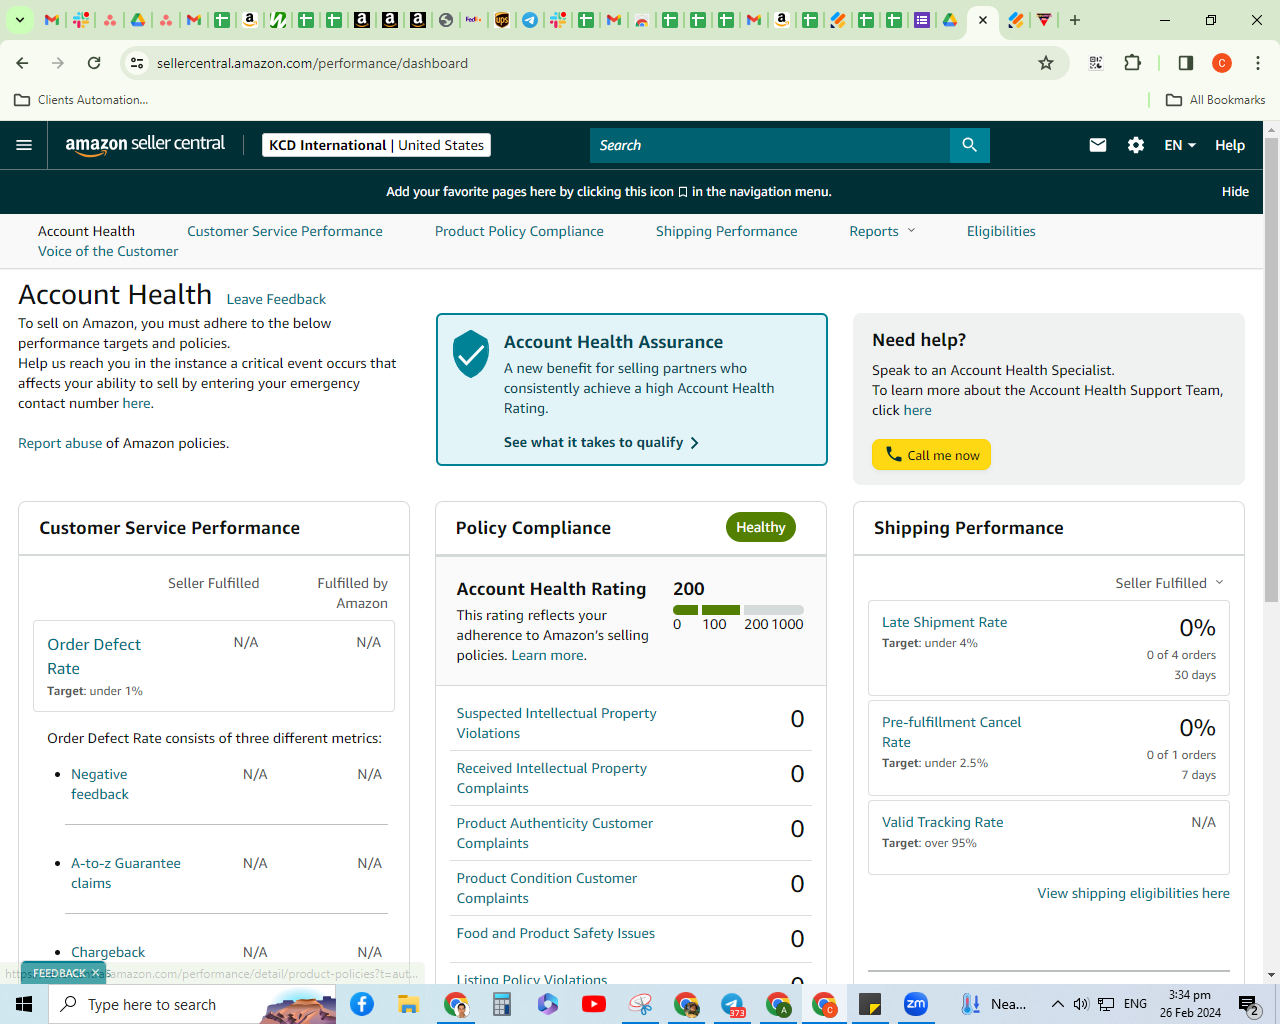Open the buyer messages envelope icon

(1098, 145)
